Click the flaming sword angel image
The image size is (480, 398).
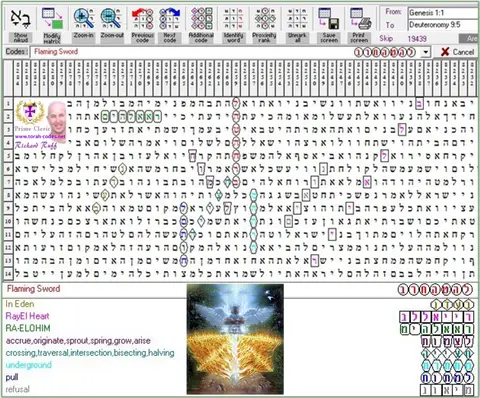(235, 339)
